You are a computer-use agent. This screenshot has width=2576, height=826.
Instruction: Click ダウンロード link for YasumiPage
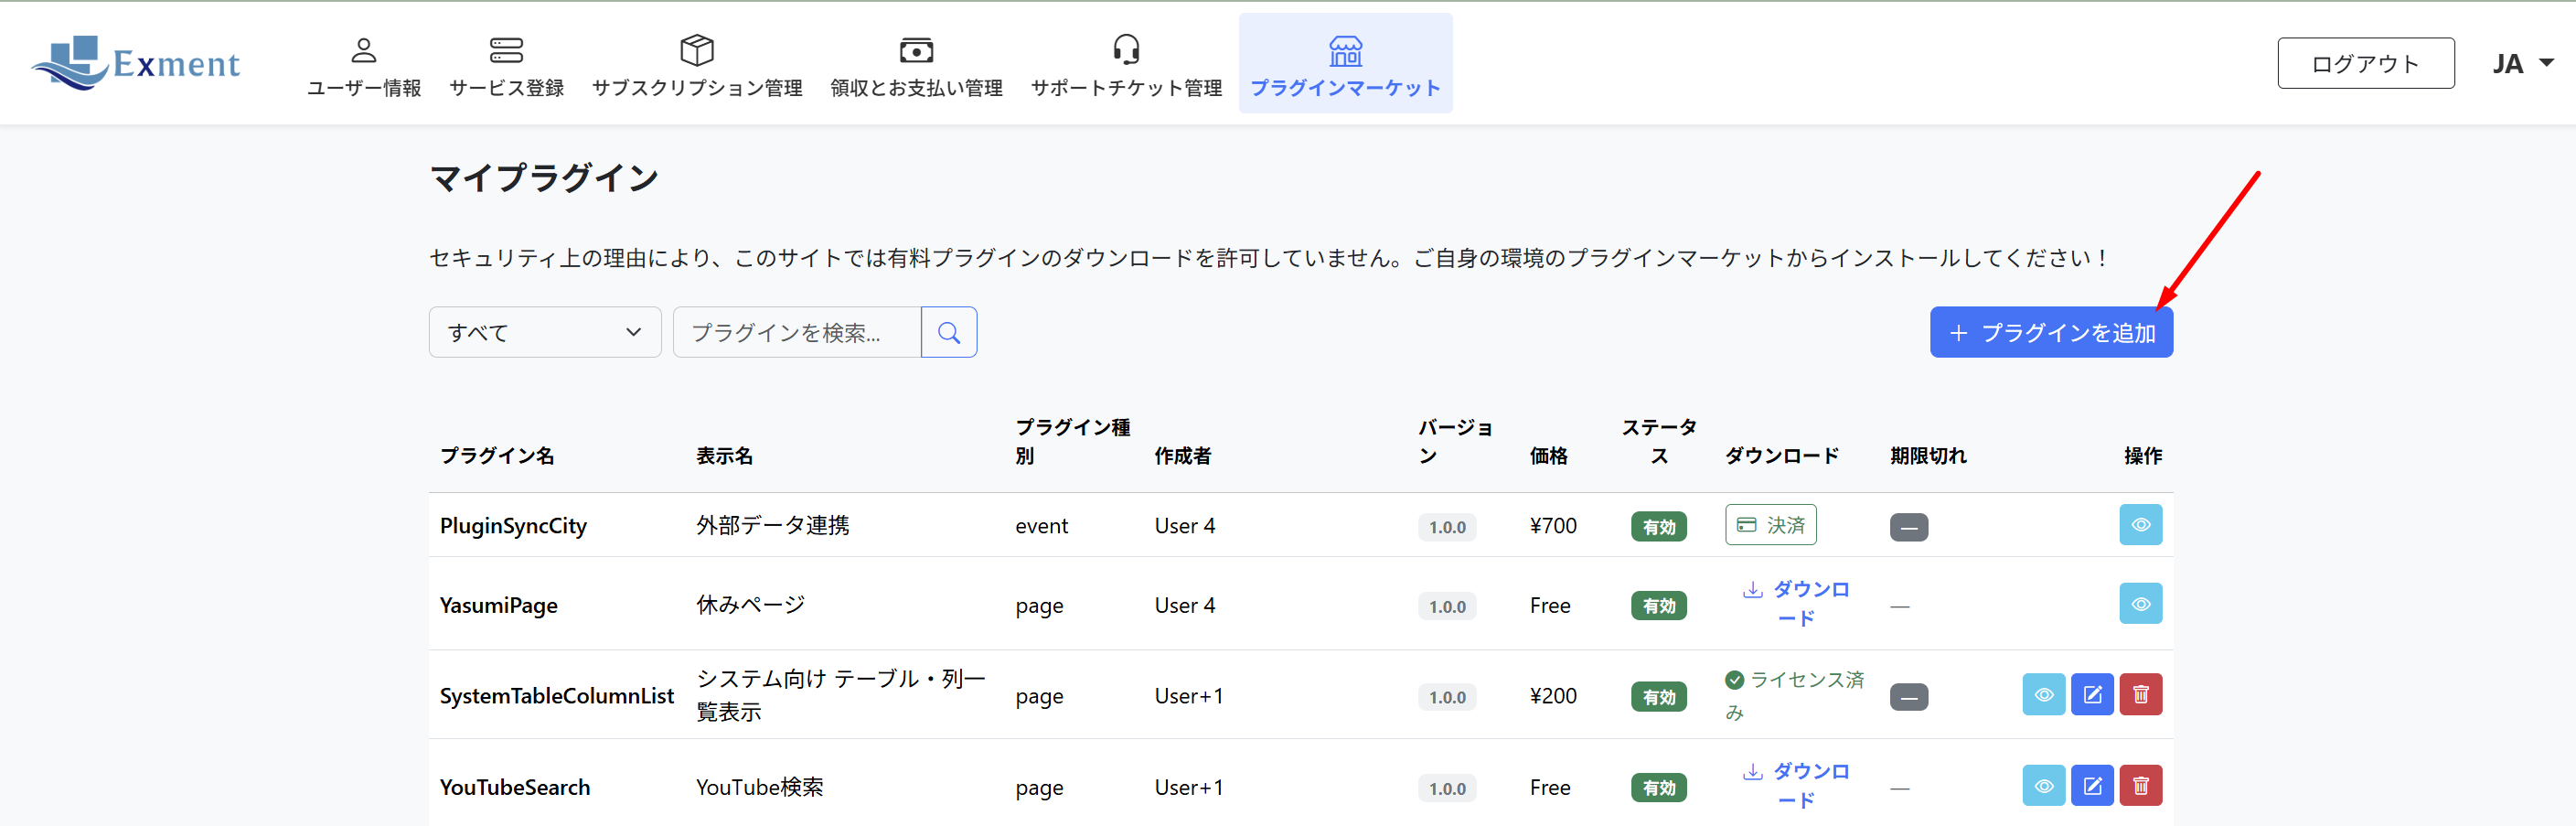click(1797, 603)
